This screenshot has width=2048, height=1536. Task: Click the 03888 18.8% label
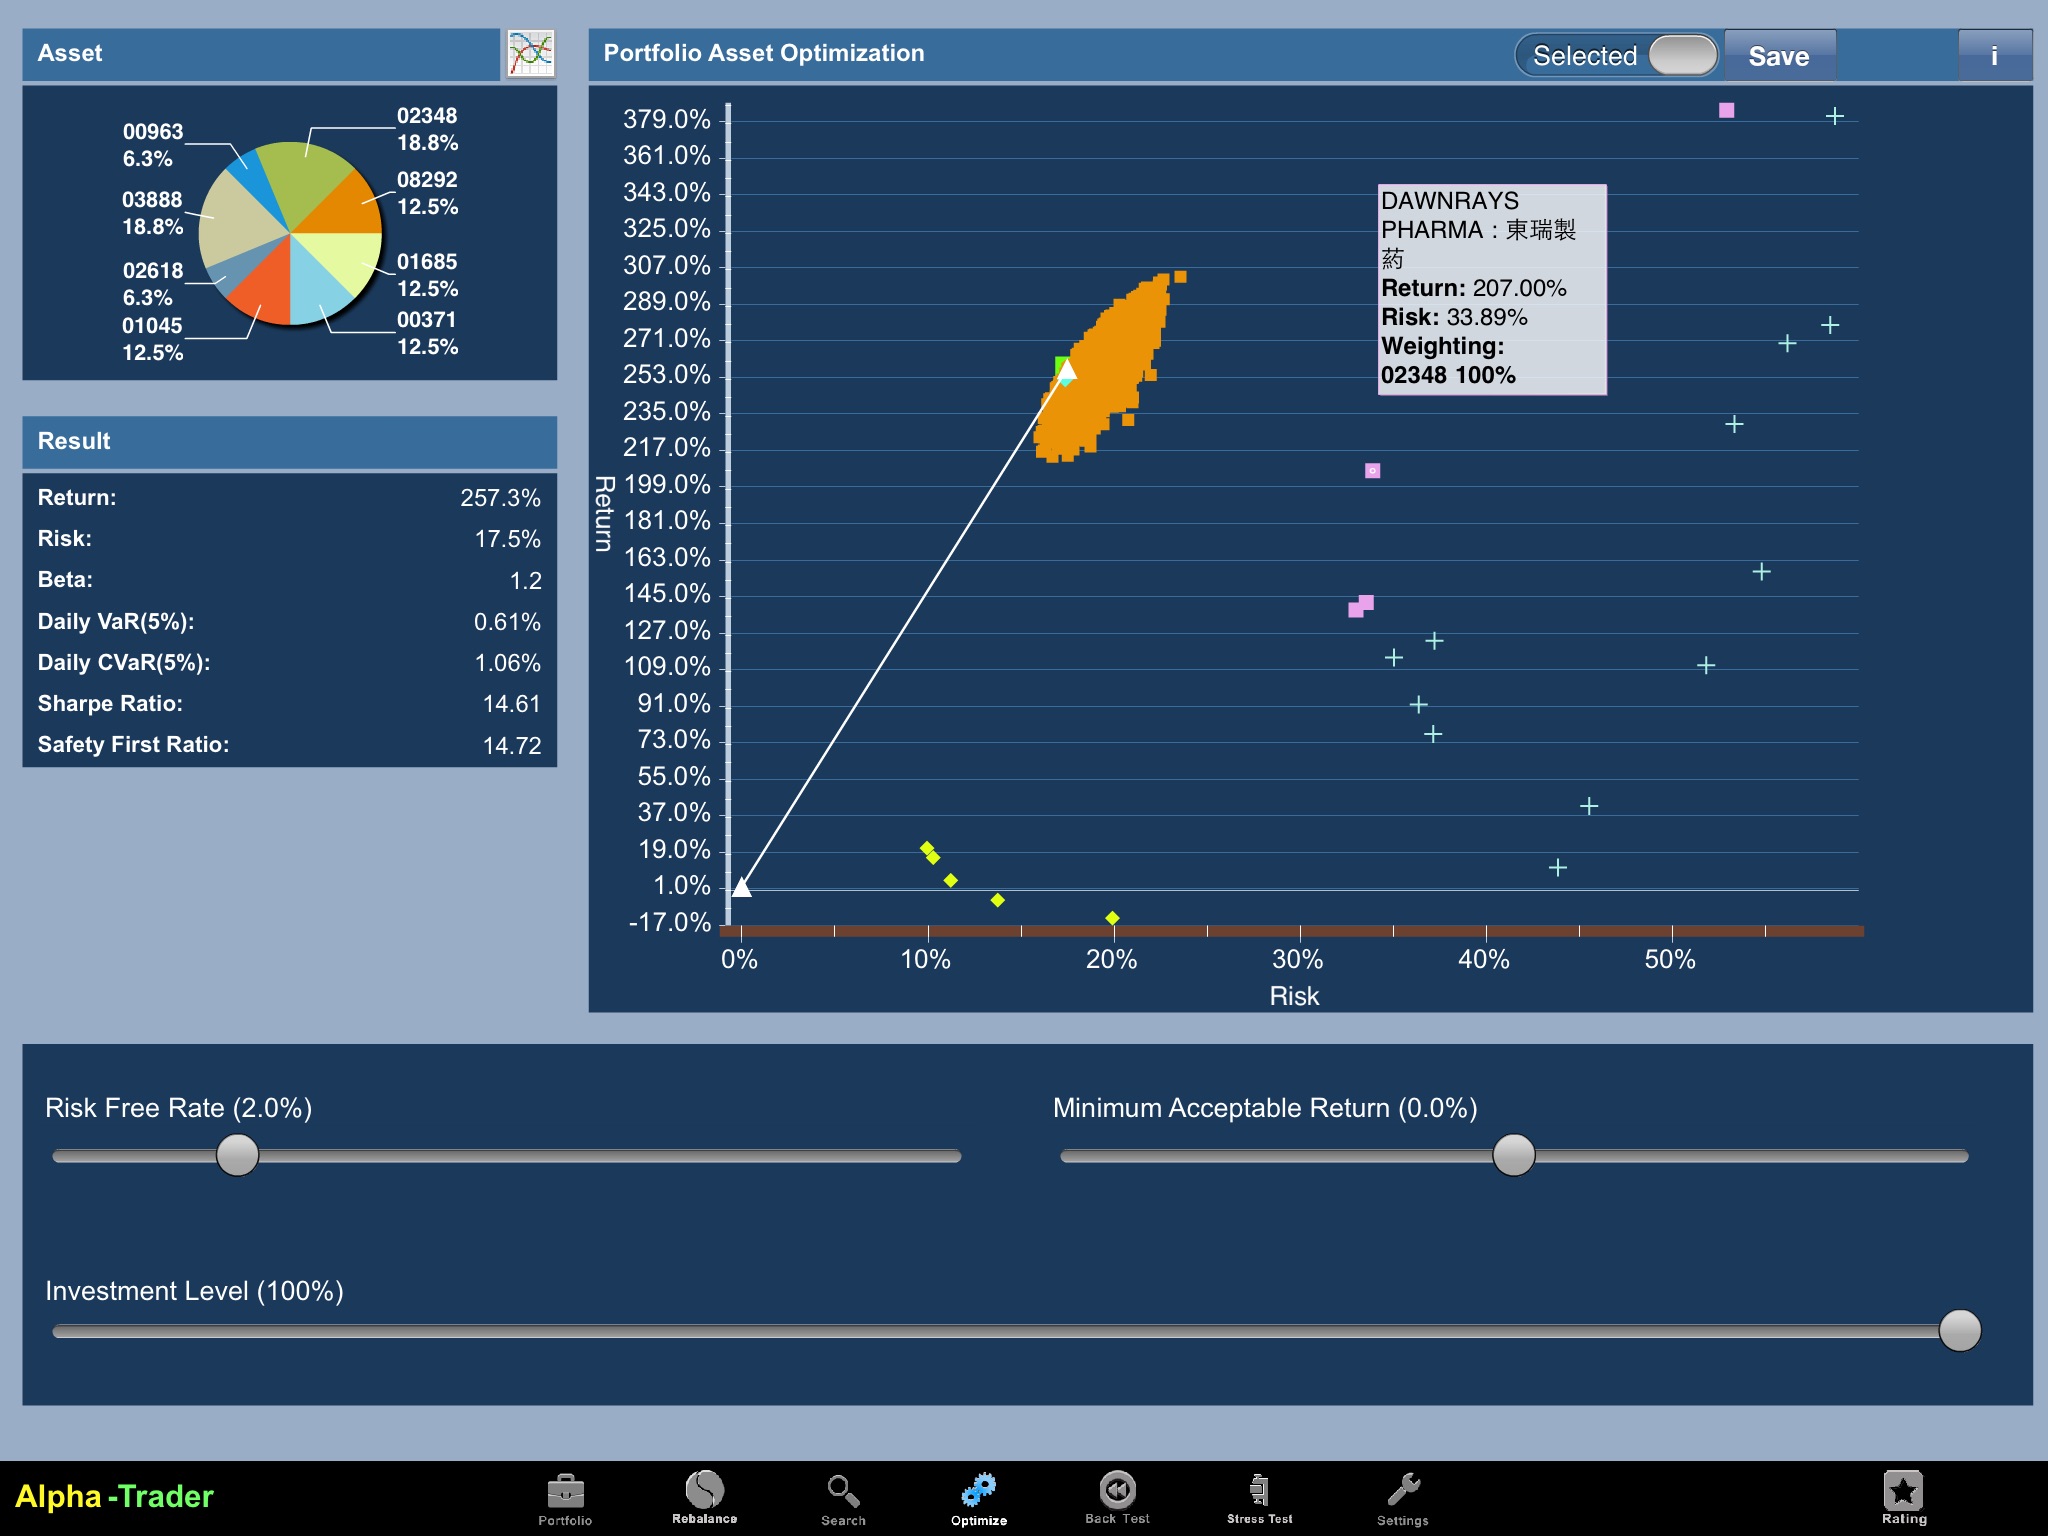[152, 213]
